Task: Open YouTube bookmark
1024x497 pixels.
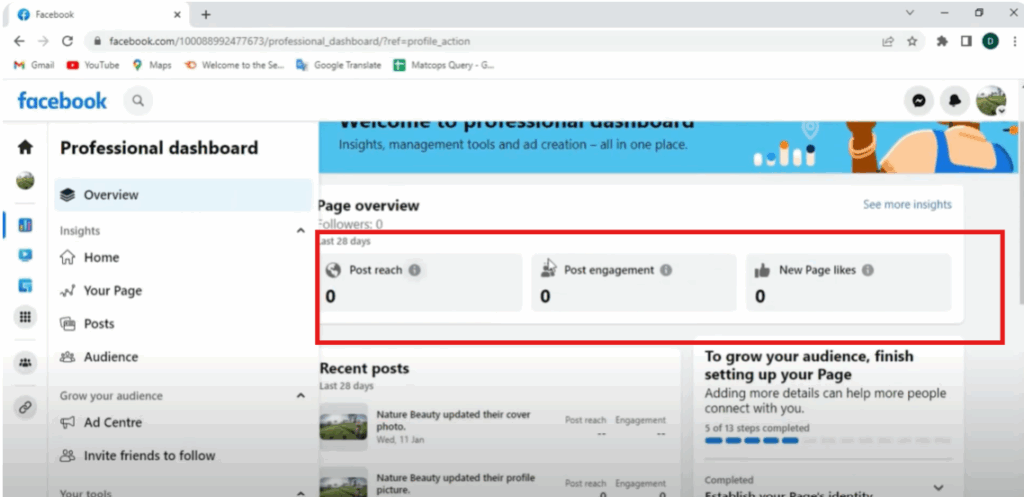Action: coord(93,65)
